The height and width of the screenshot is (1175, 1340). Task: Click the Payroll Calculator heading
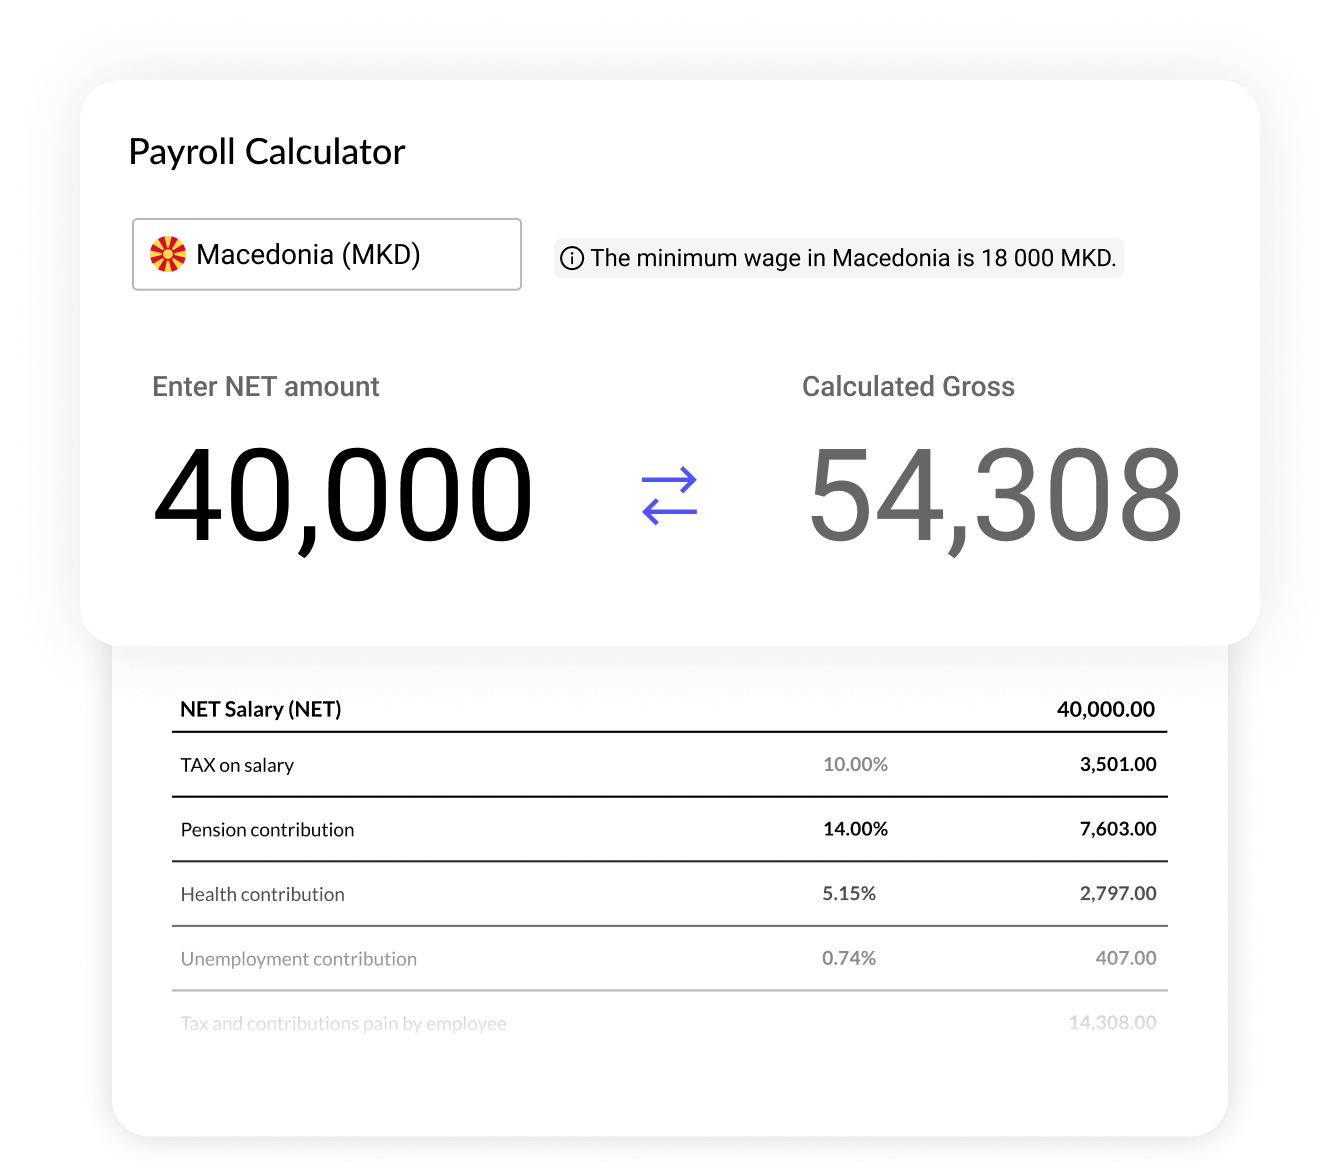click(x=267, y=152)
